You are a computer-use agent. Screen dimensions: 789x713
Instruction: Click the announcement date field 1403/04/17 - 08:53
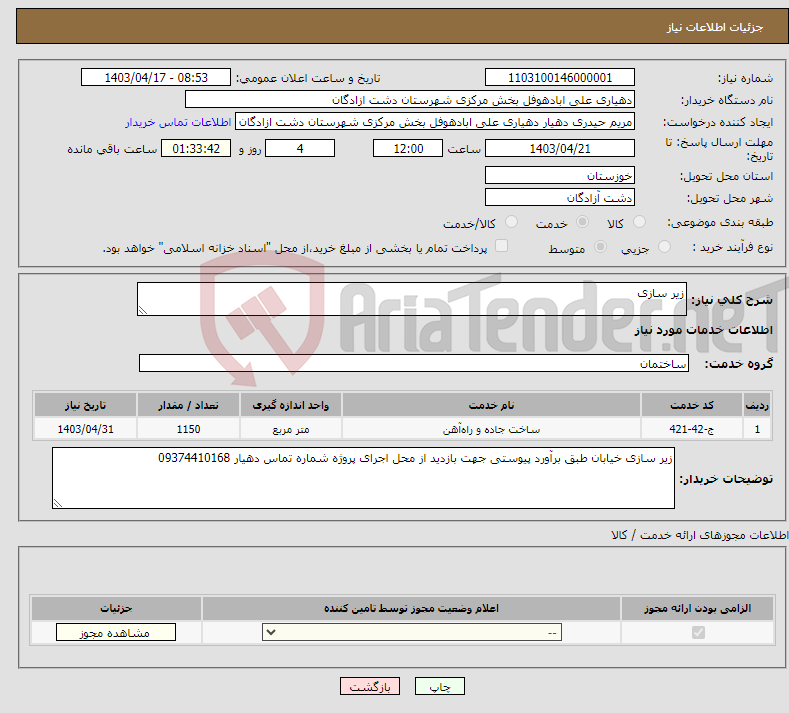156,77
